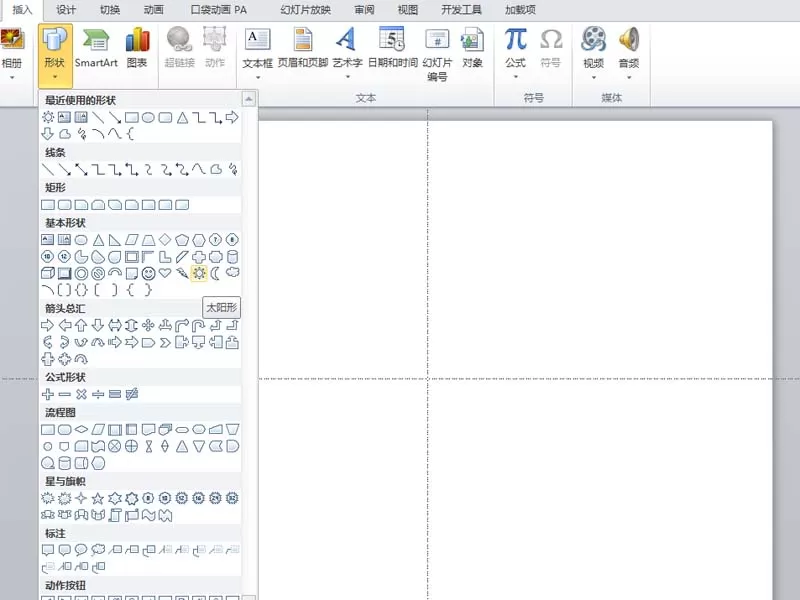Expand the 艺术字 (WordArt) dropdown arrow
Image resolution: width=800 pixels, height=600 pixels.
click(x=347, y=78)
